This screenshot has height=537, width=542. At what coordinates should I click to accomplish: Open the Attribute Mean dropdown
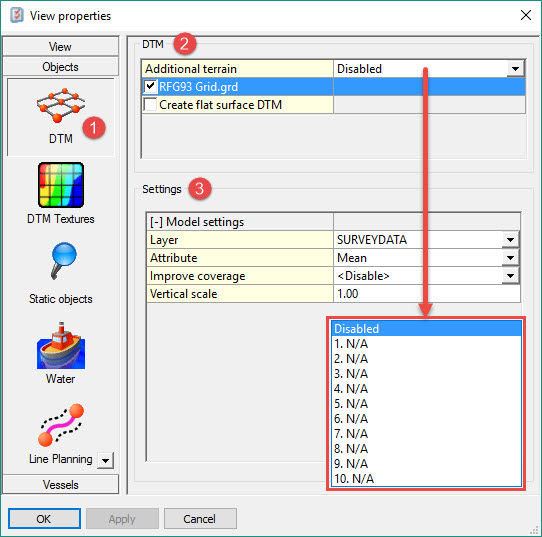pos(510,258)
